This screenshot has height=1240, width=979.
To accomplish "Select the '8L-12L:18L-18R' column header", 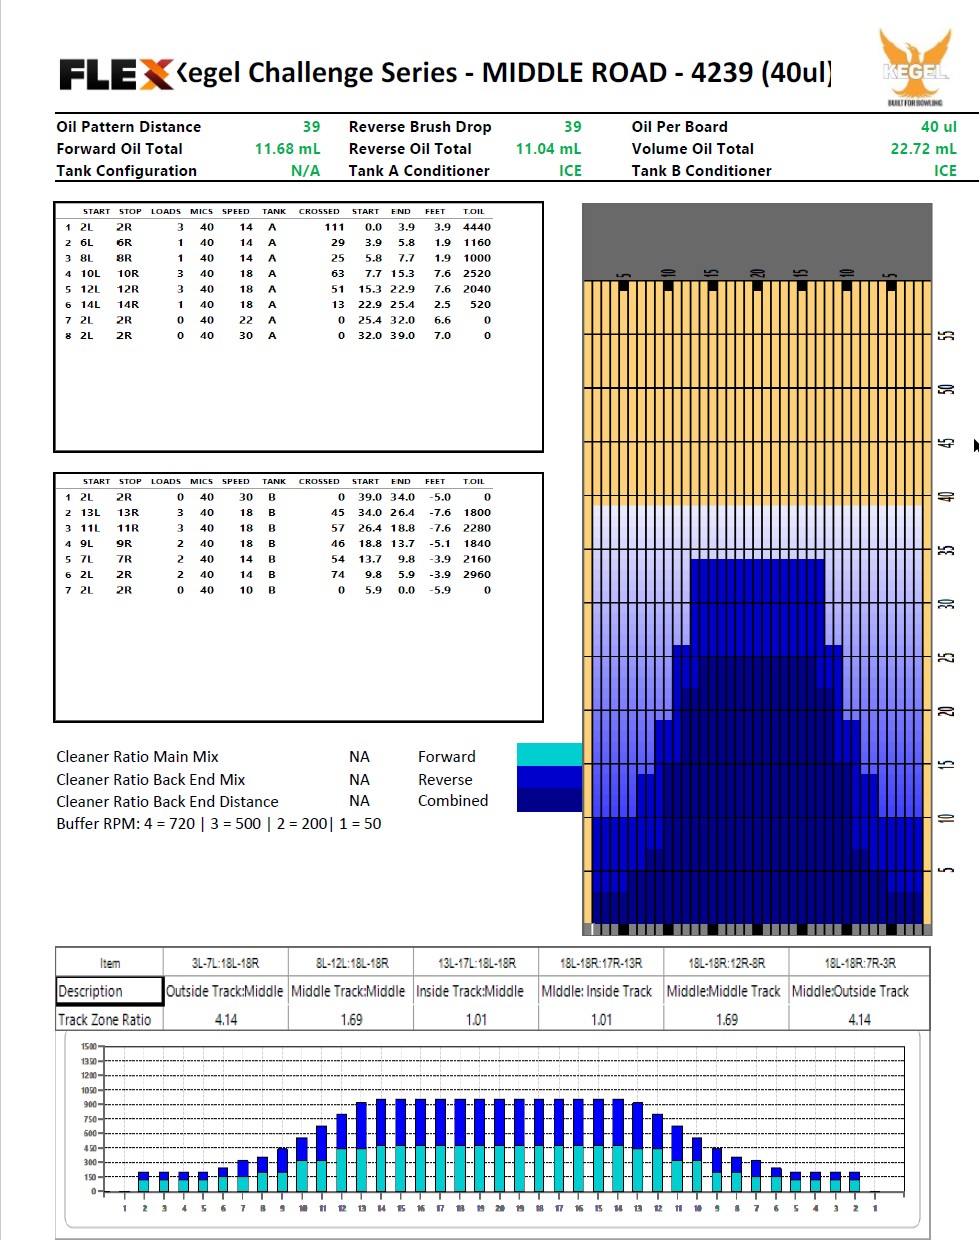I will click(x=351, y=963).
